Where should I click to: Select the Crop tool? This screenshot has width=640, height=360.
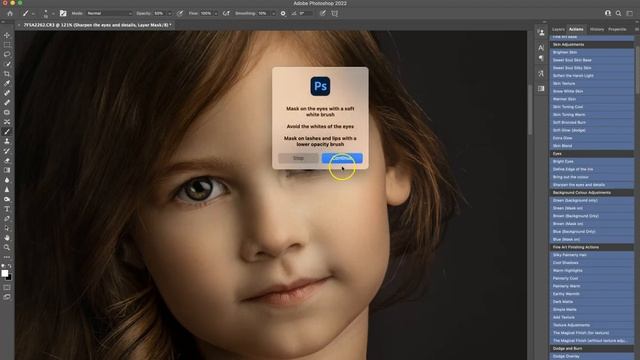coord(7,74)
